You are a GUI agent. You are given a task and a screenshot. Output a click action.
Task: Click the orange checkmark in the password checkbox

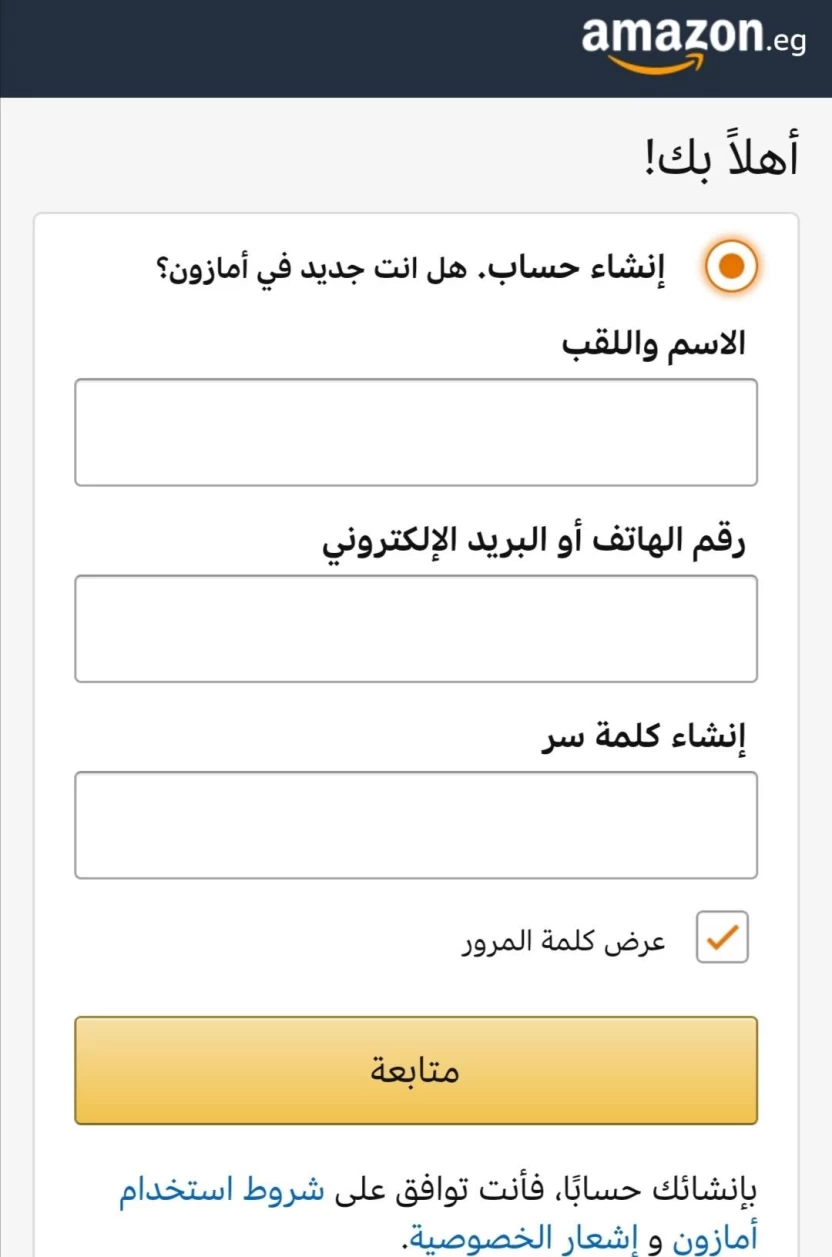720,936
